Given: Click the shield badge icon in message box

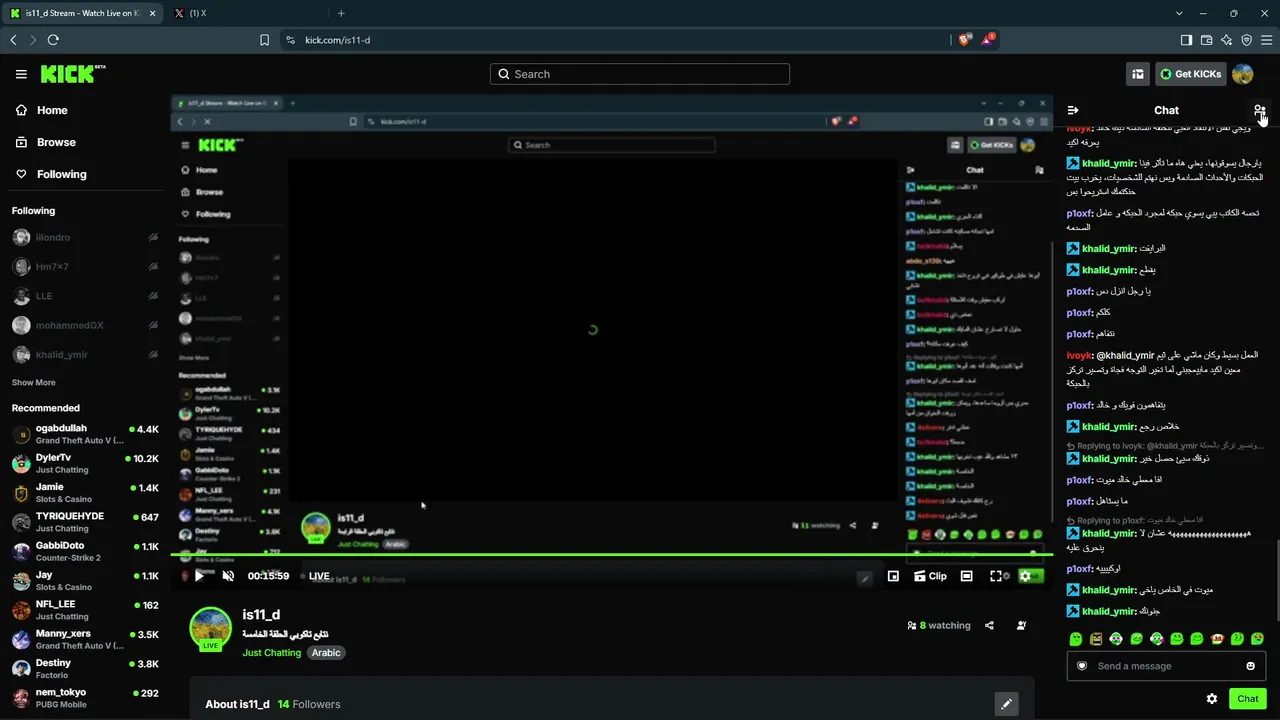Looking at the screenshot, I should [1082, 666].
